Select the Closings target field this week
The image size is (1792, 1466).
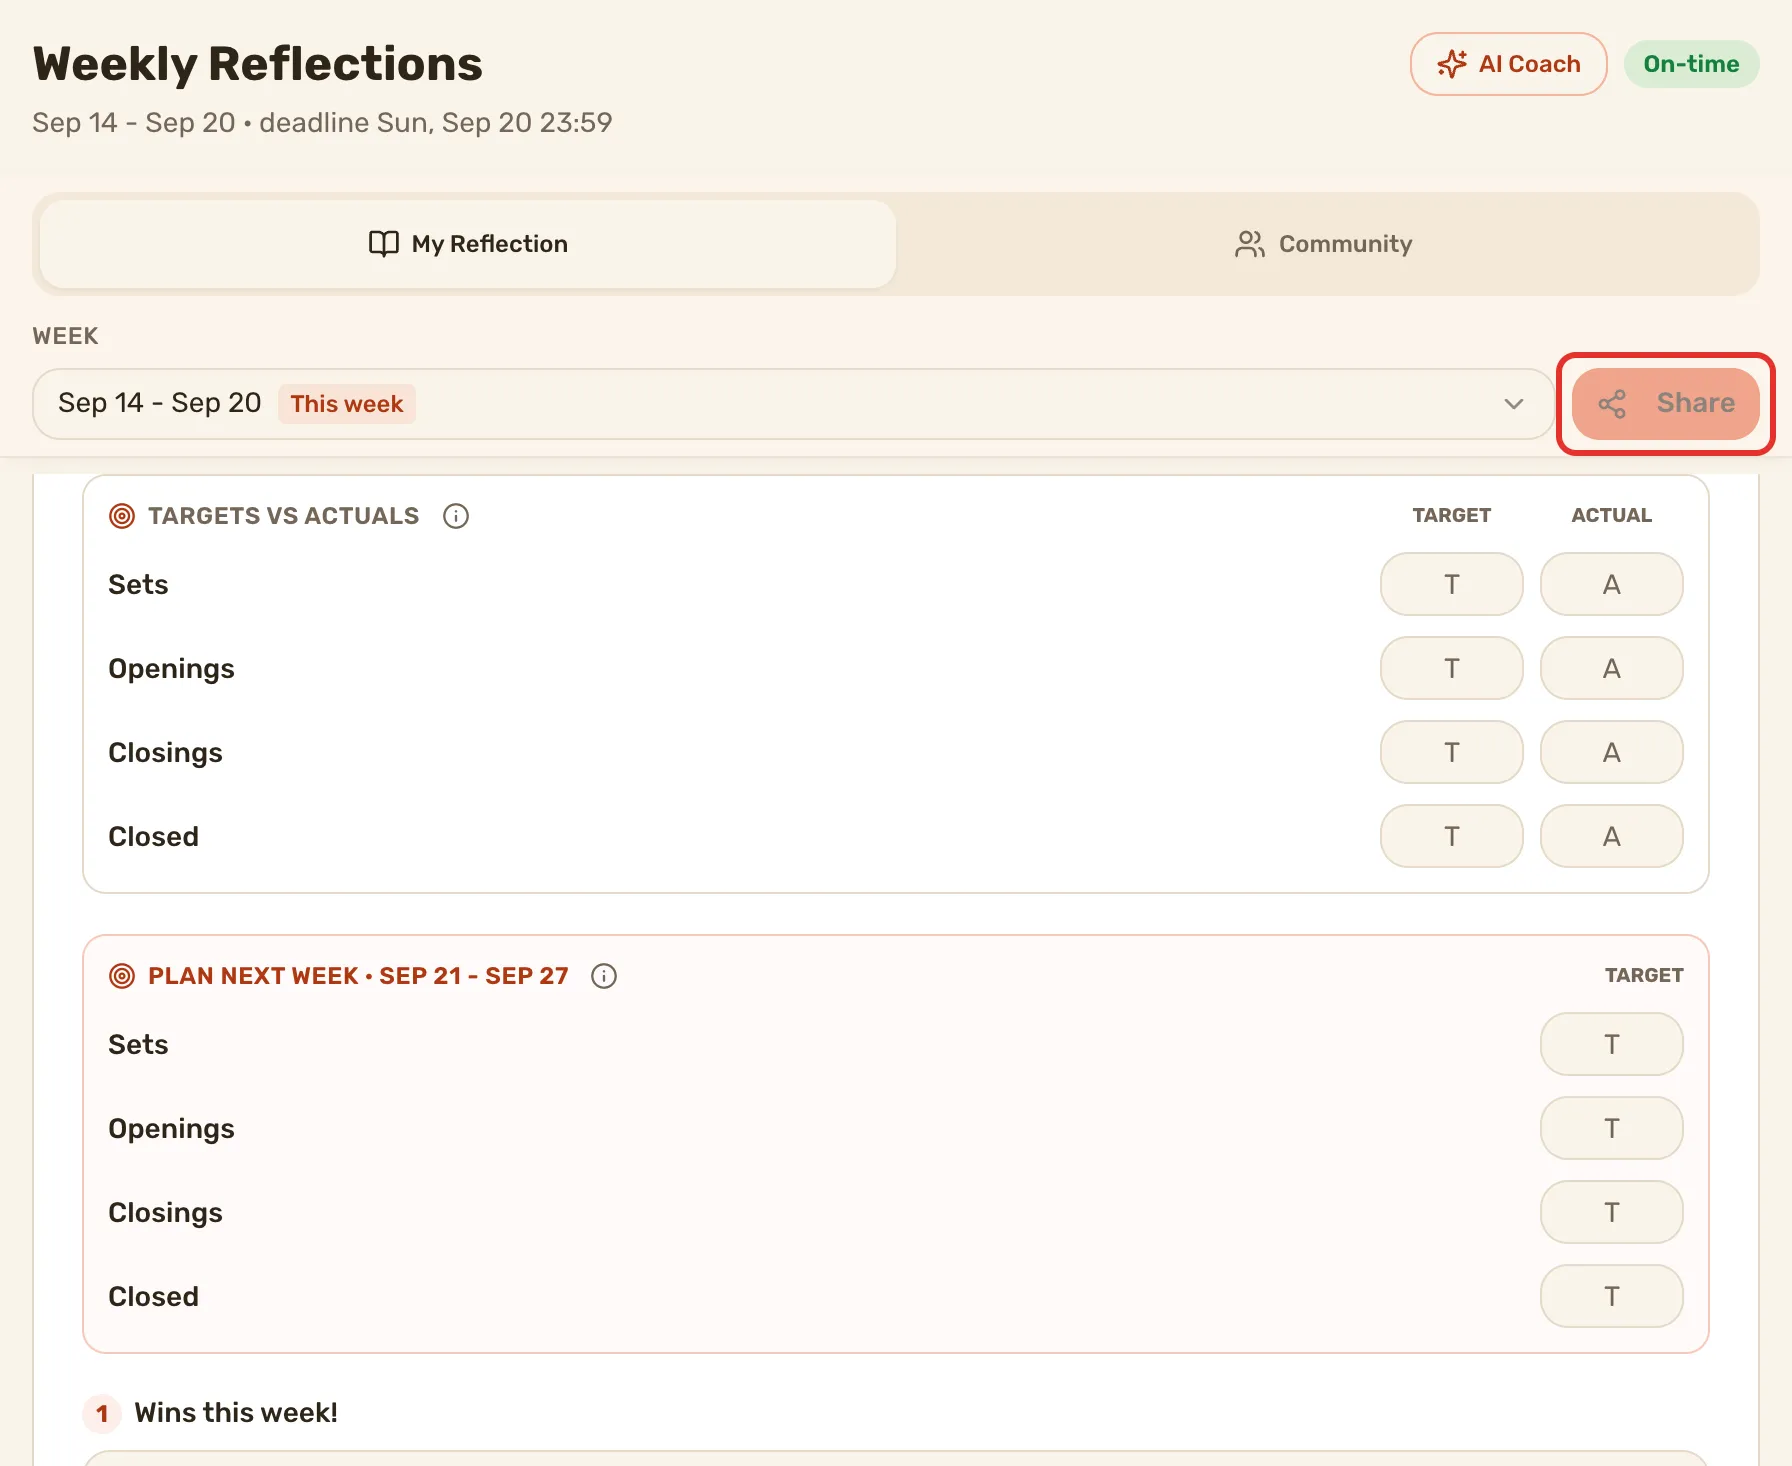coord(1452,752)
